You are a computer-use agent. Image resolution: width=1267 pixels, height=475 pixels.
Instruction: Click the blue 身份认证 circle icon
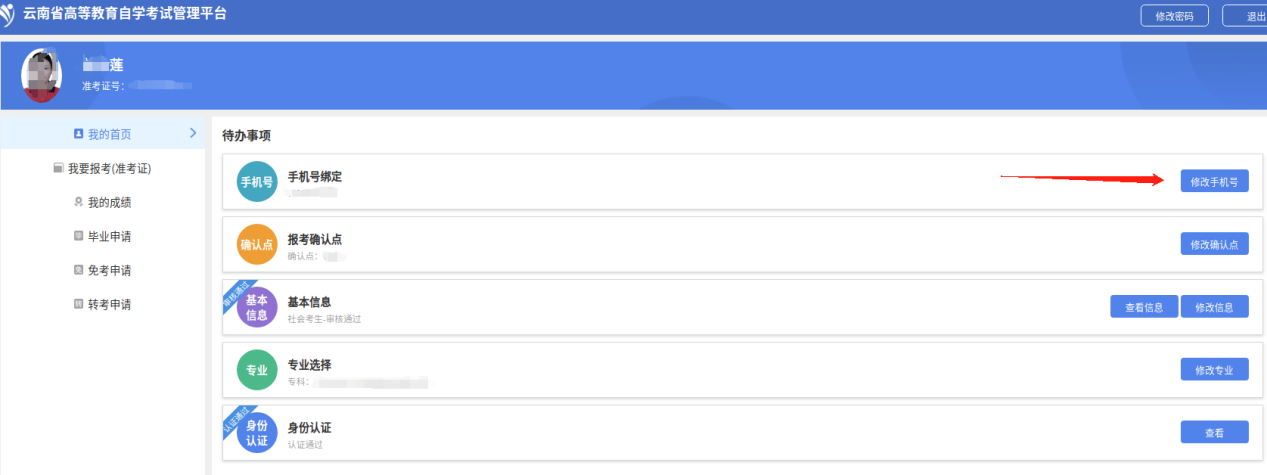tap(256, 433)
